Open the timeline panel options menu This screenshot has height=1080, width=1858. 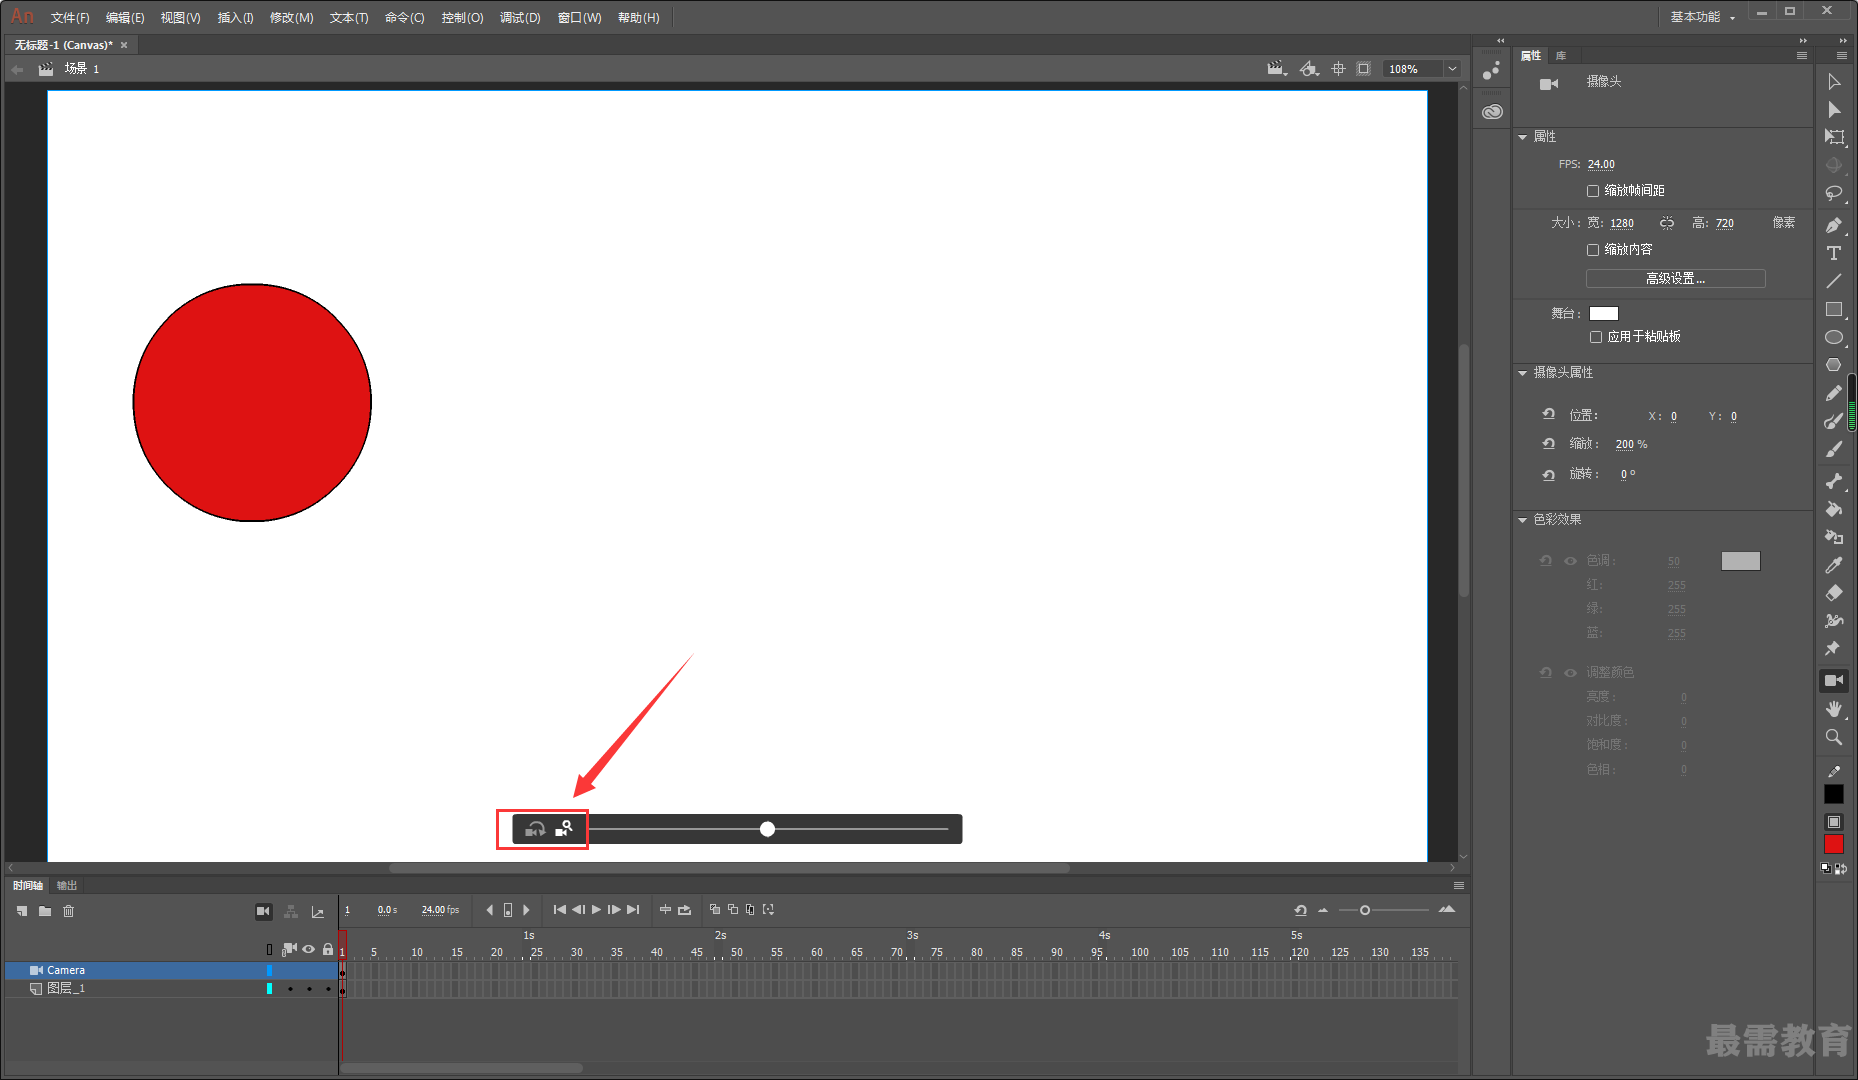click(1459, 886)
